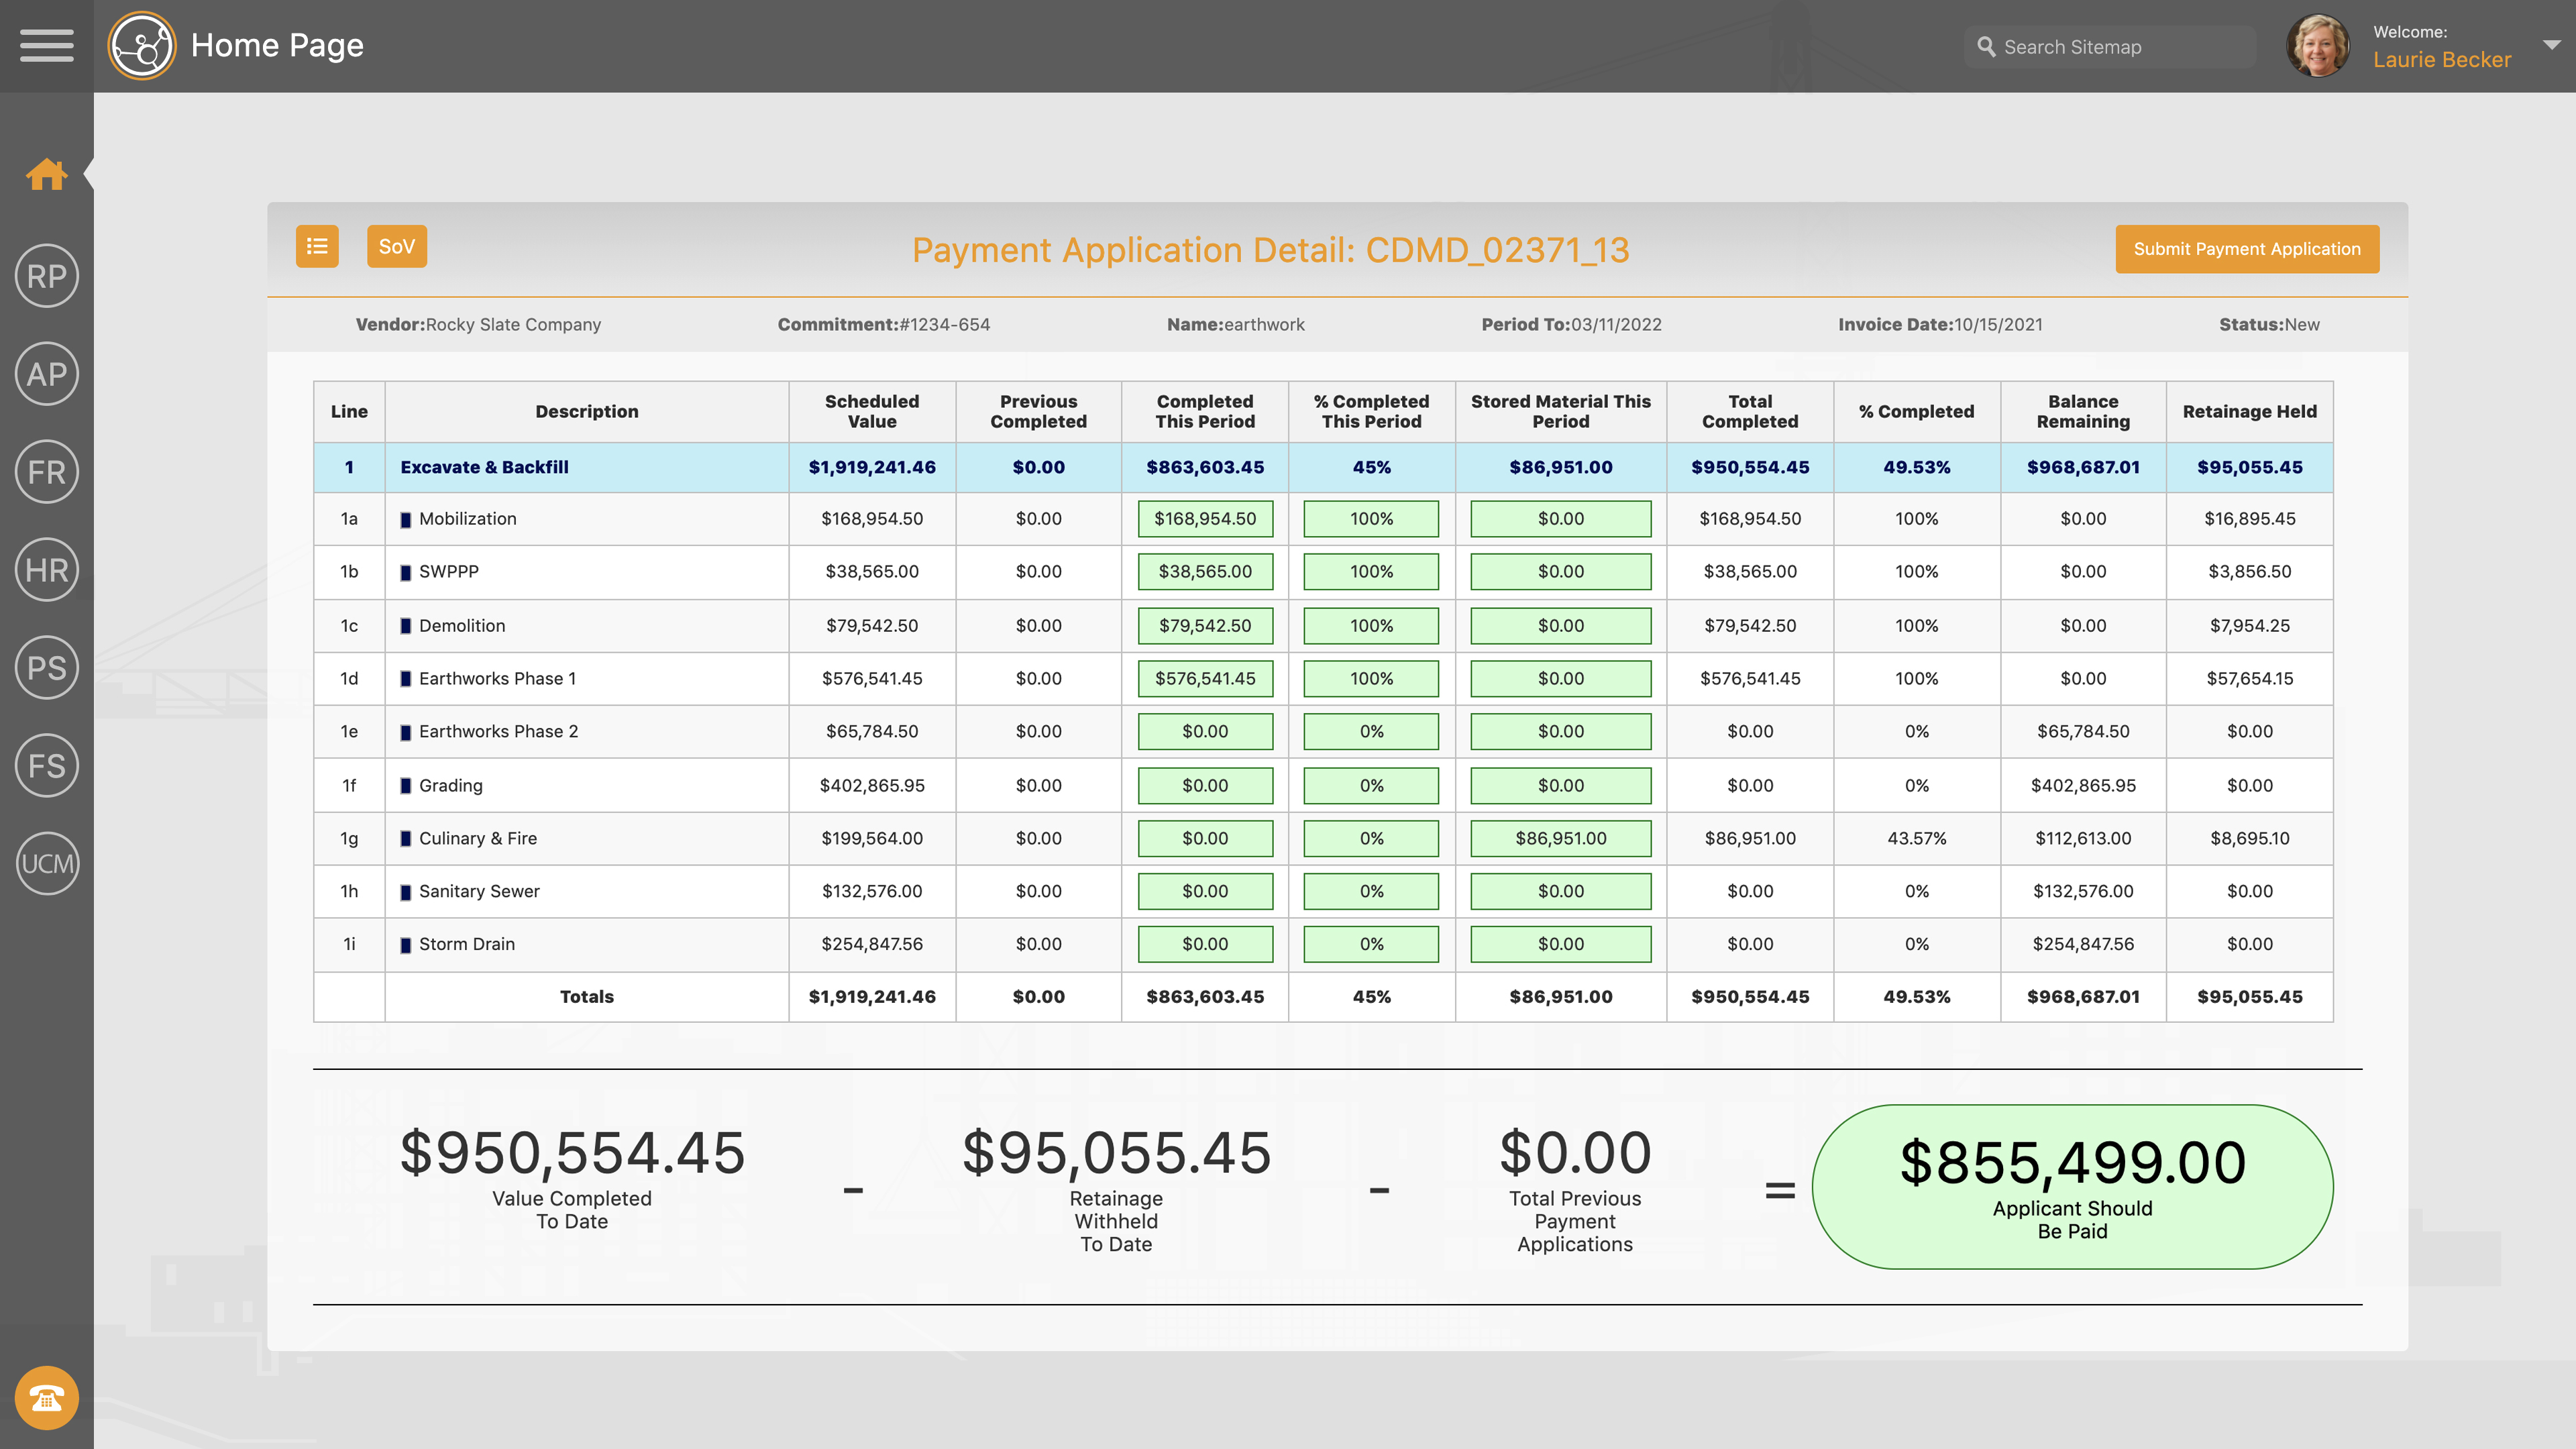This screenshot has height=1449, width=2576.
Task: Open the list view icon near SoV
Action: click(317, 245)
